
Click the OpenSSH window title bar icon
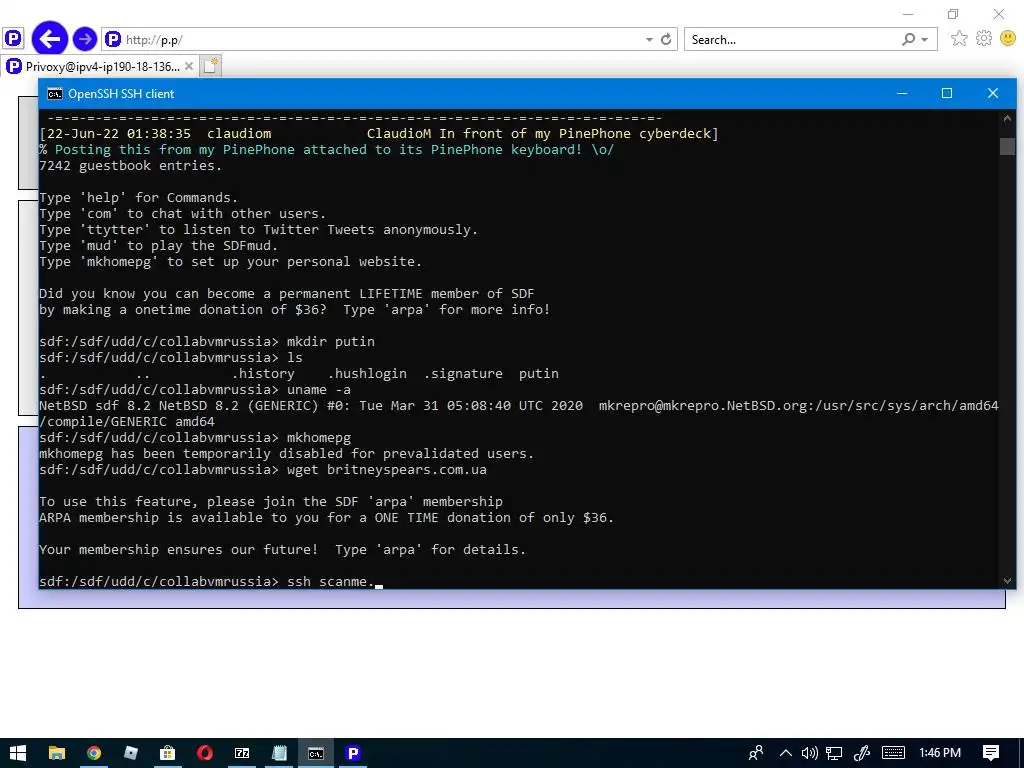coord(55,93)
